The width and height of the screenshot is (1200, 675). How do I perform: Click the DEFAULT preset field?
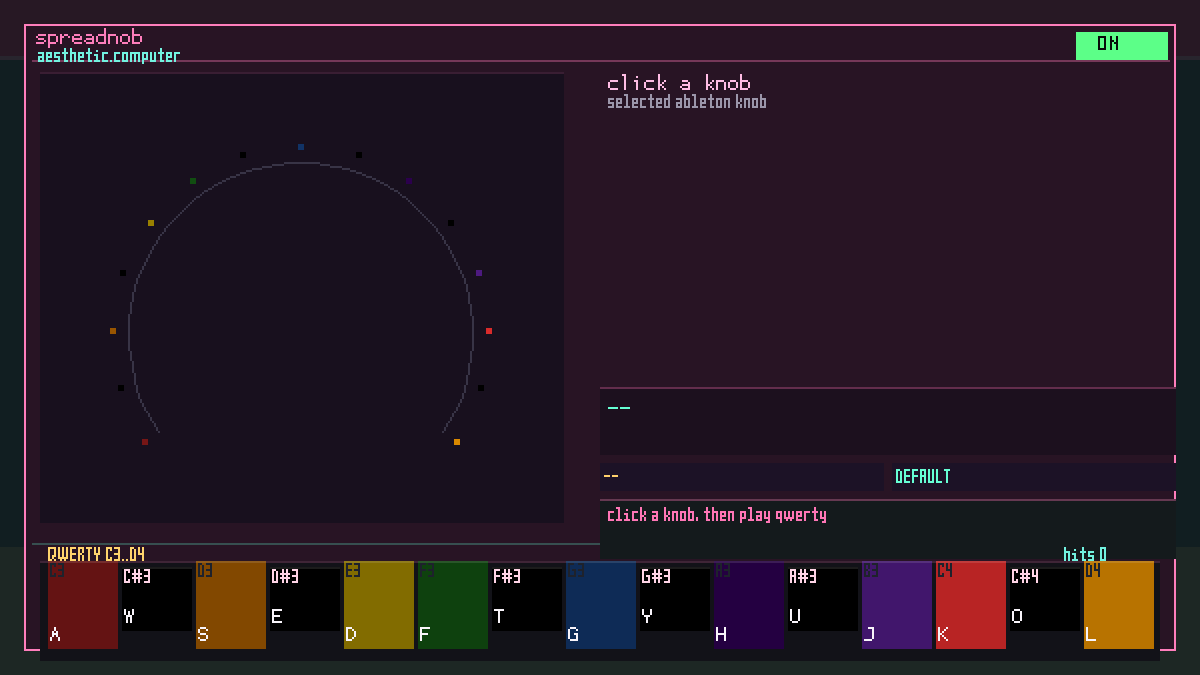tap(1030, 477)
